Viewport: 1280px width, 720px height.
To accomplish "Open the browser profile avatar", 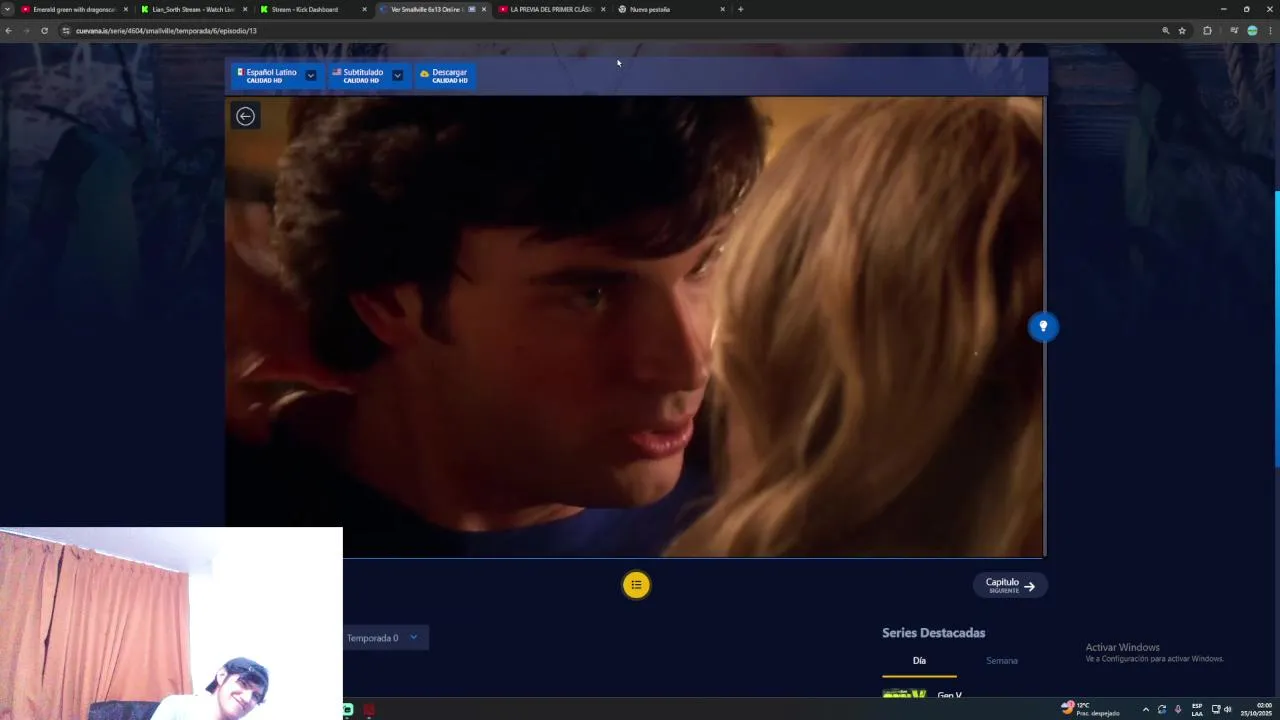I will coord(1252,31).
